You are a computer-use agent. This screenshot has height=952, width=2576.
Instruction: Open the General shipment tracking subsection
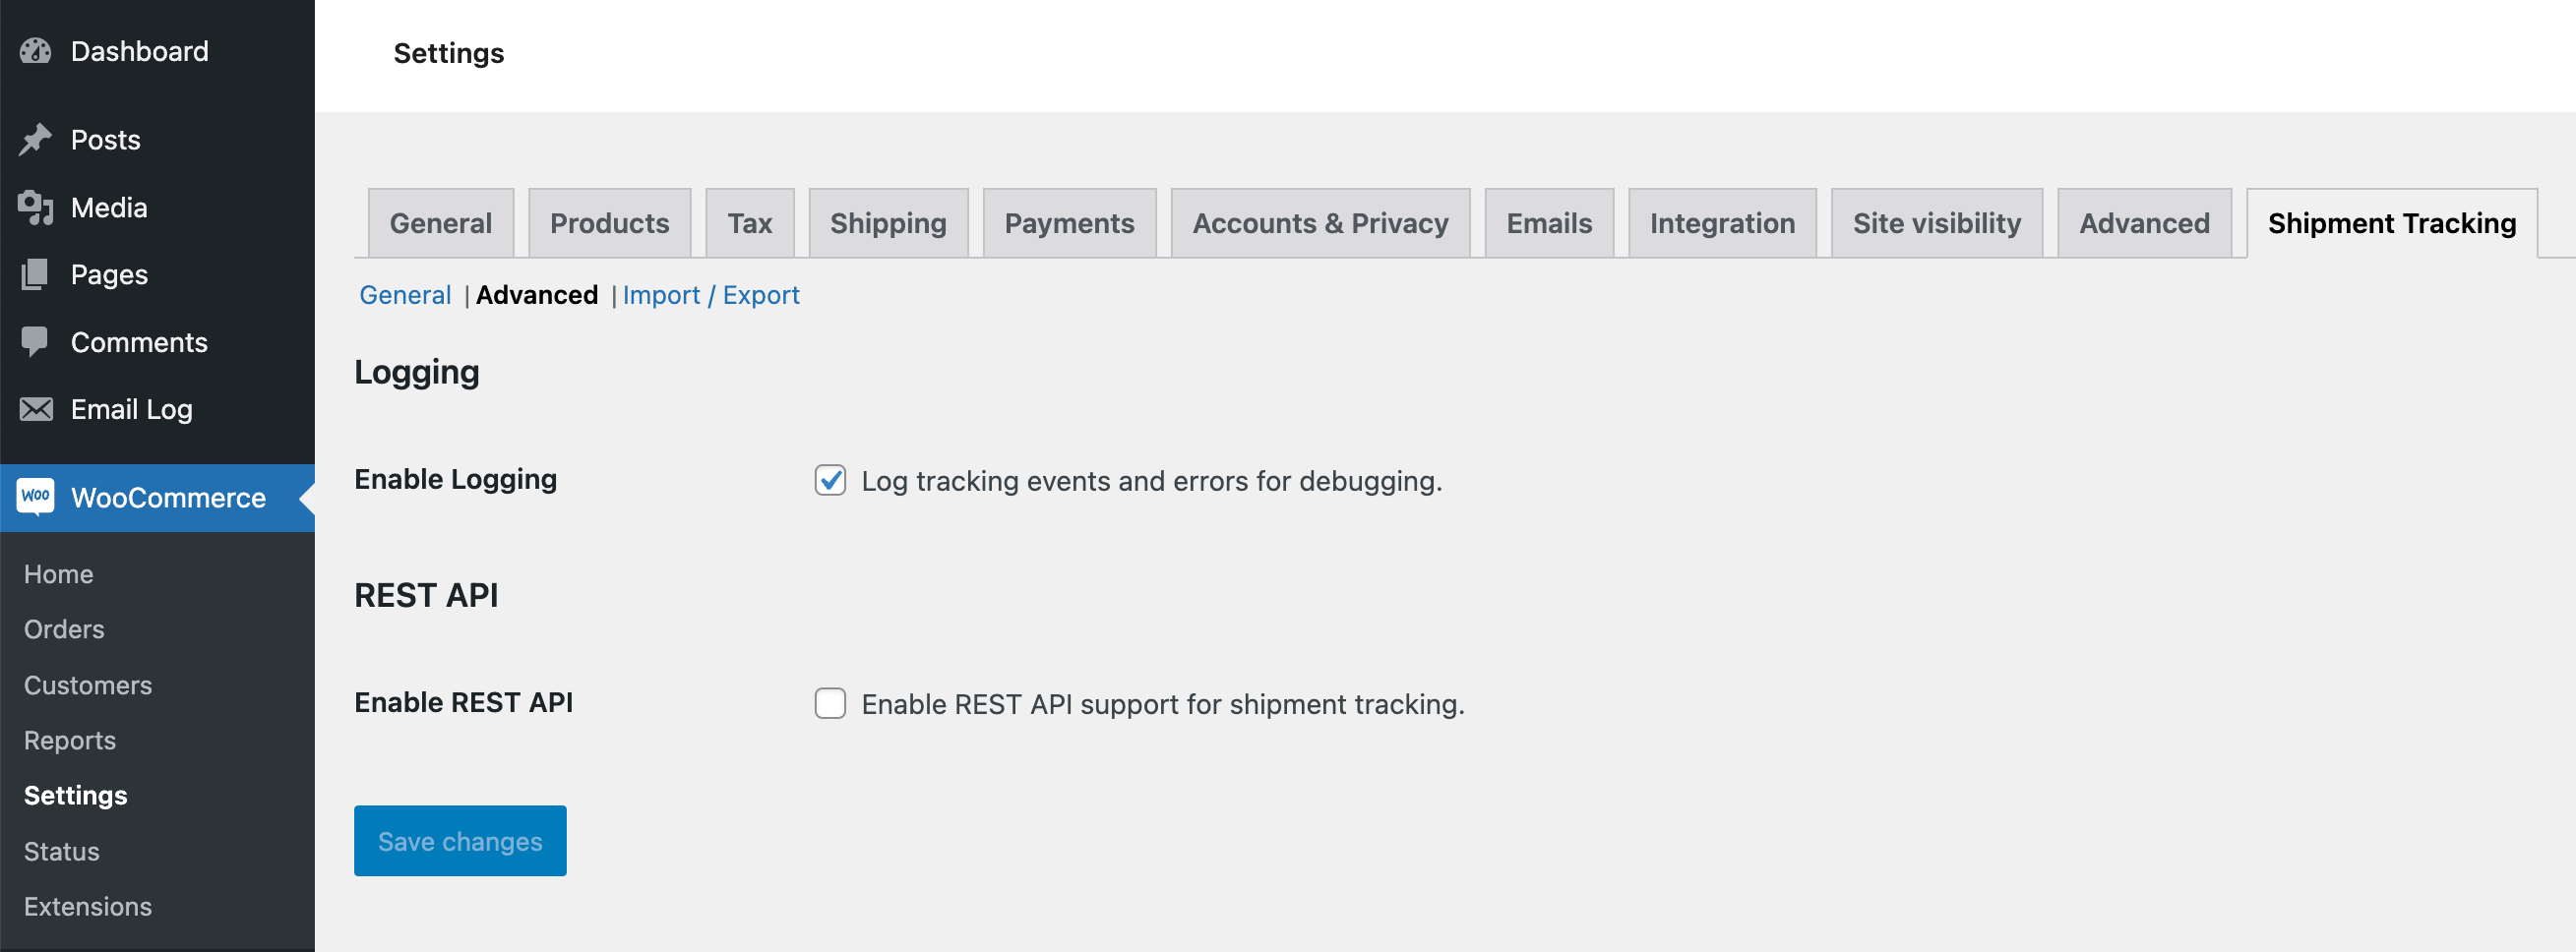pyautogui.click(x=405, y=294)
